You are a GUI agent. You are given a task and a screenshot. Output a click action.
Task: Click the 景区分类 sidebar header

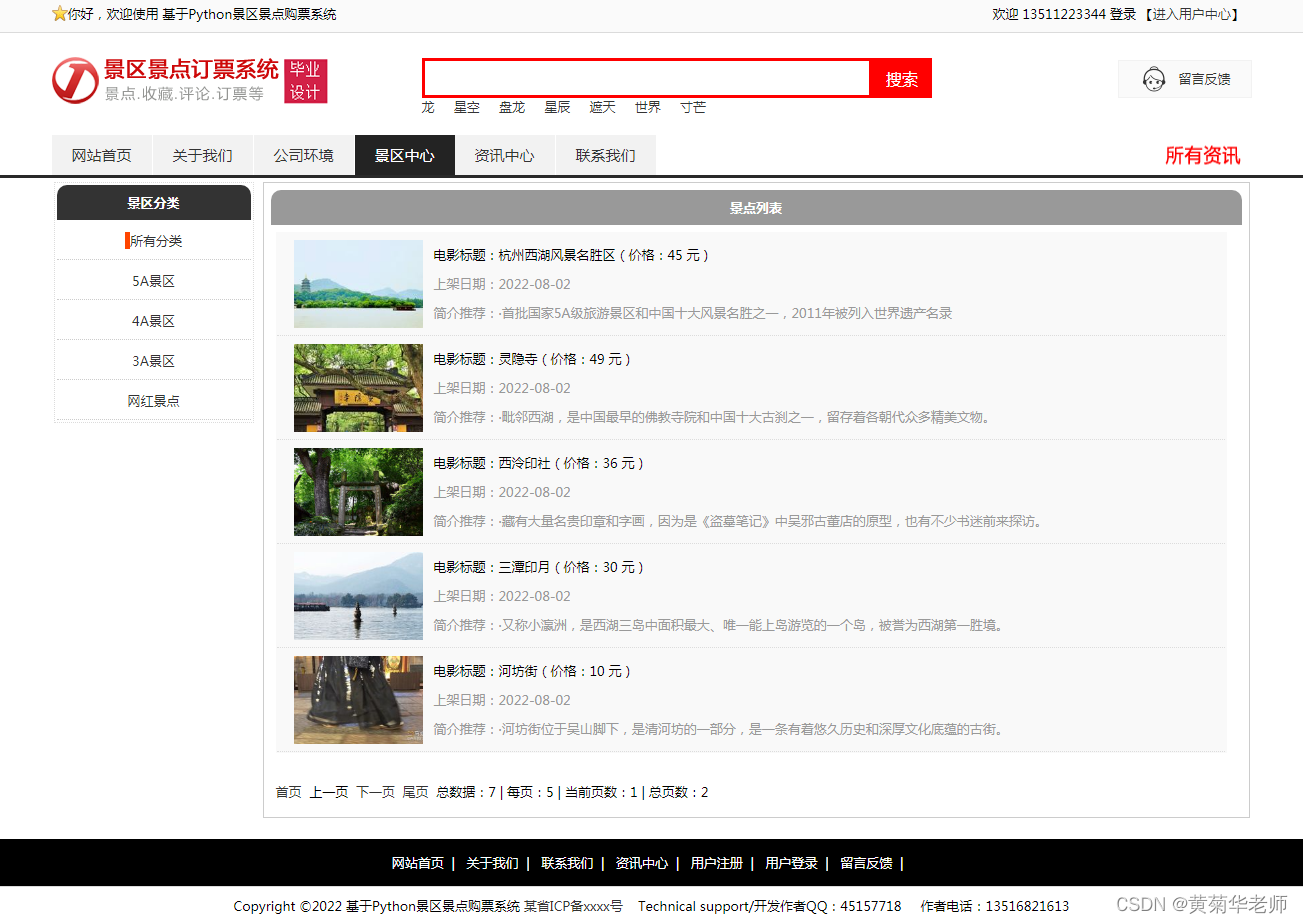[154, 203]
